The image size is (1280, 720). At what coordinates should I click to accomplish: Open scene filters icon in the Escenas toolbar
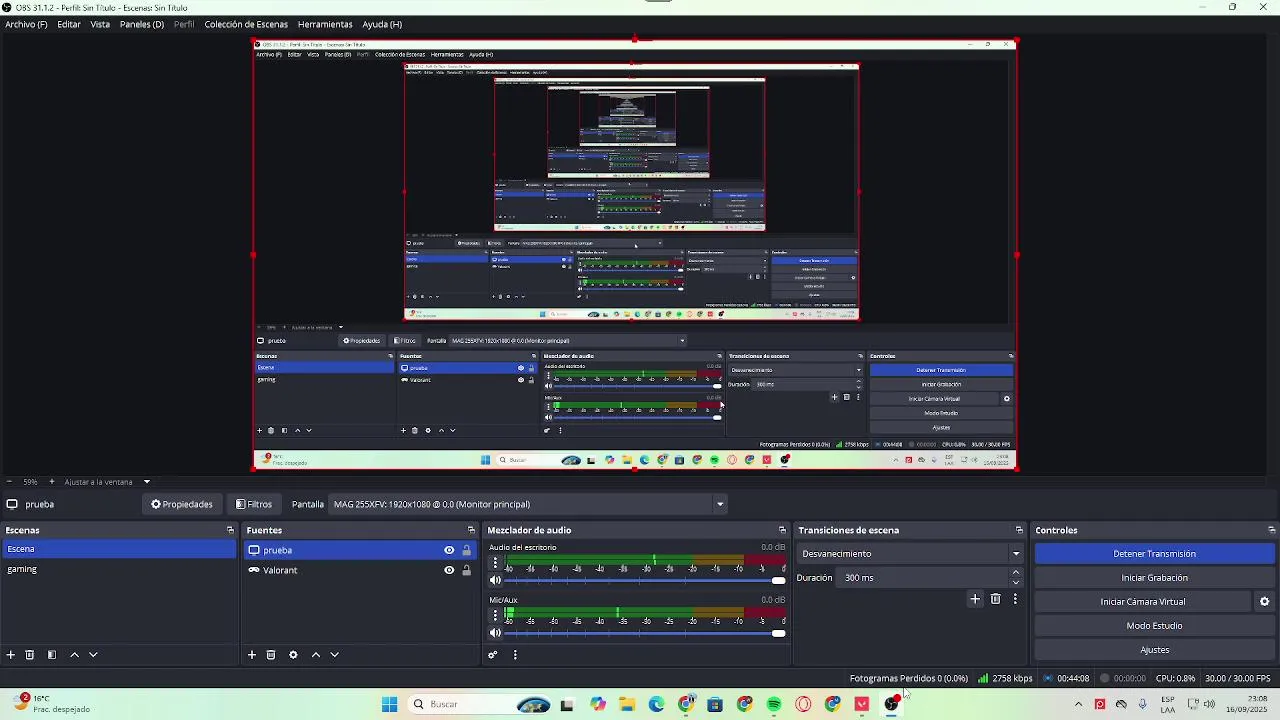point(52,655)
